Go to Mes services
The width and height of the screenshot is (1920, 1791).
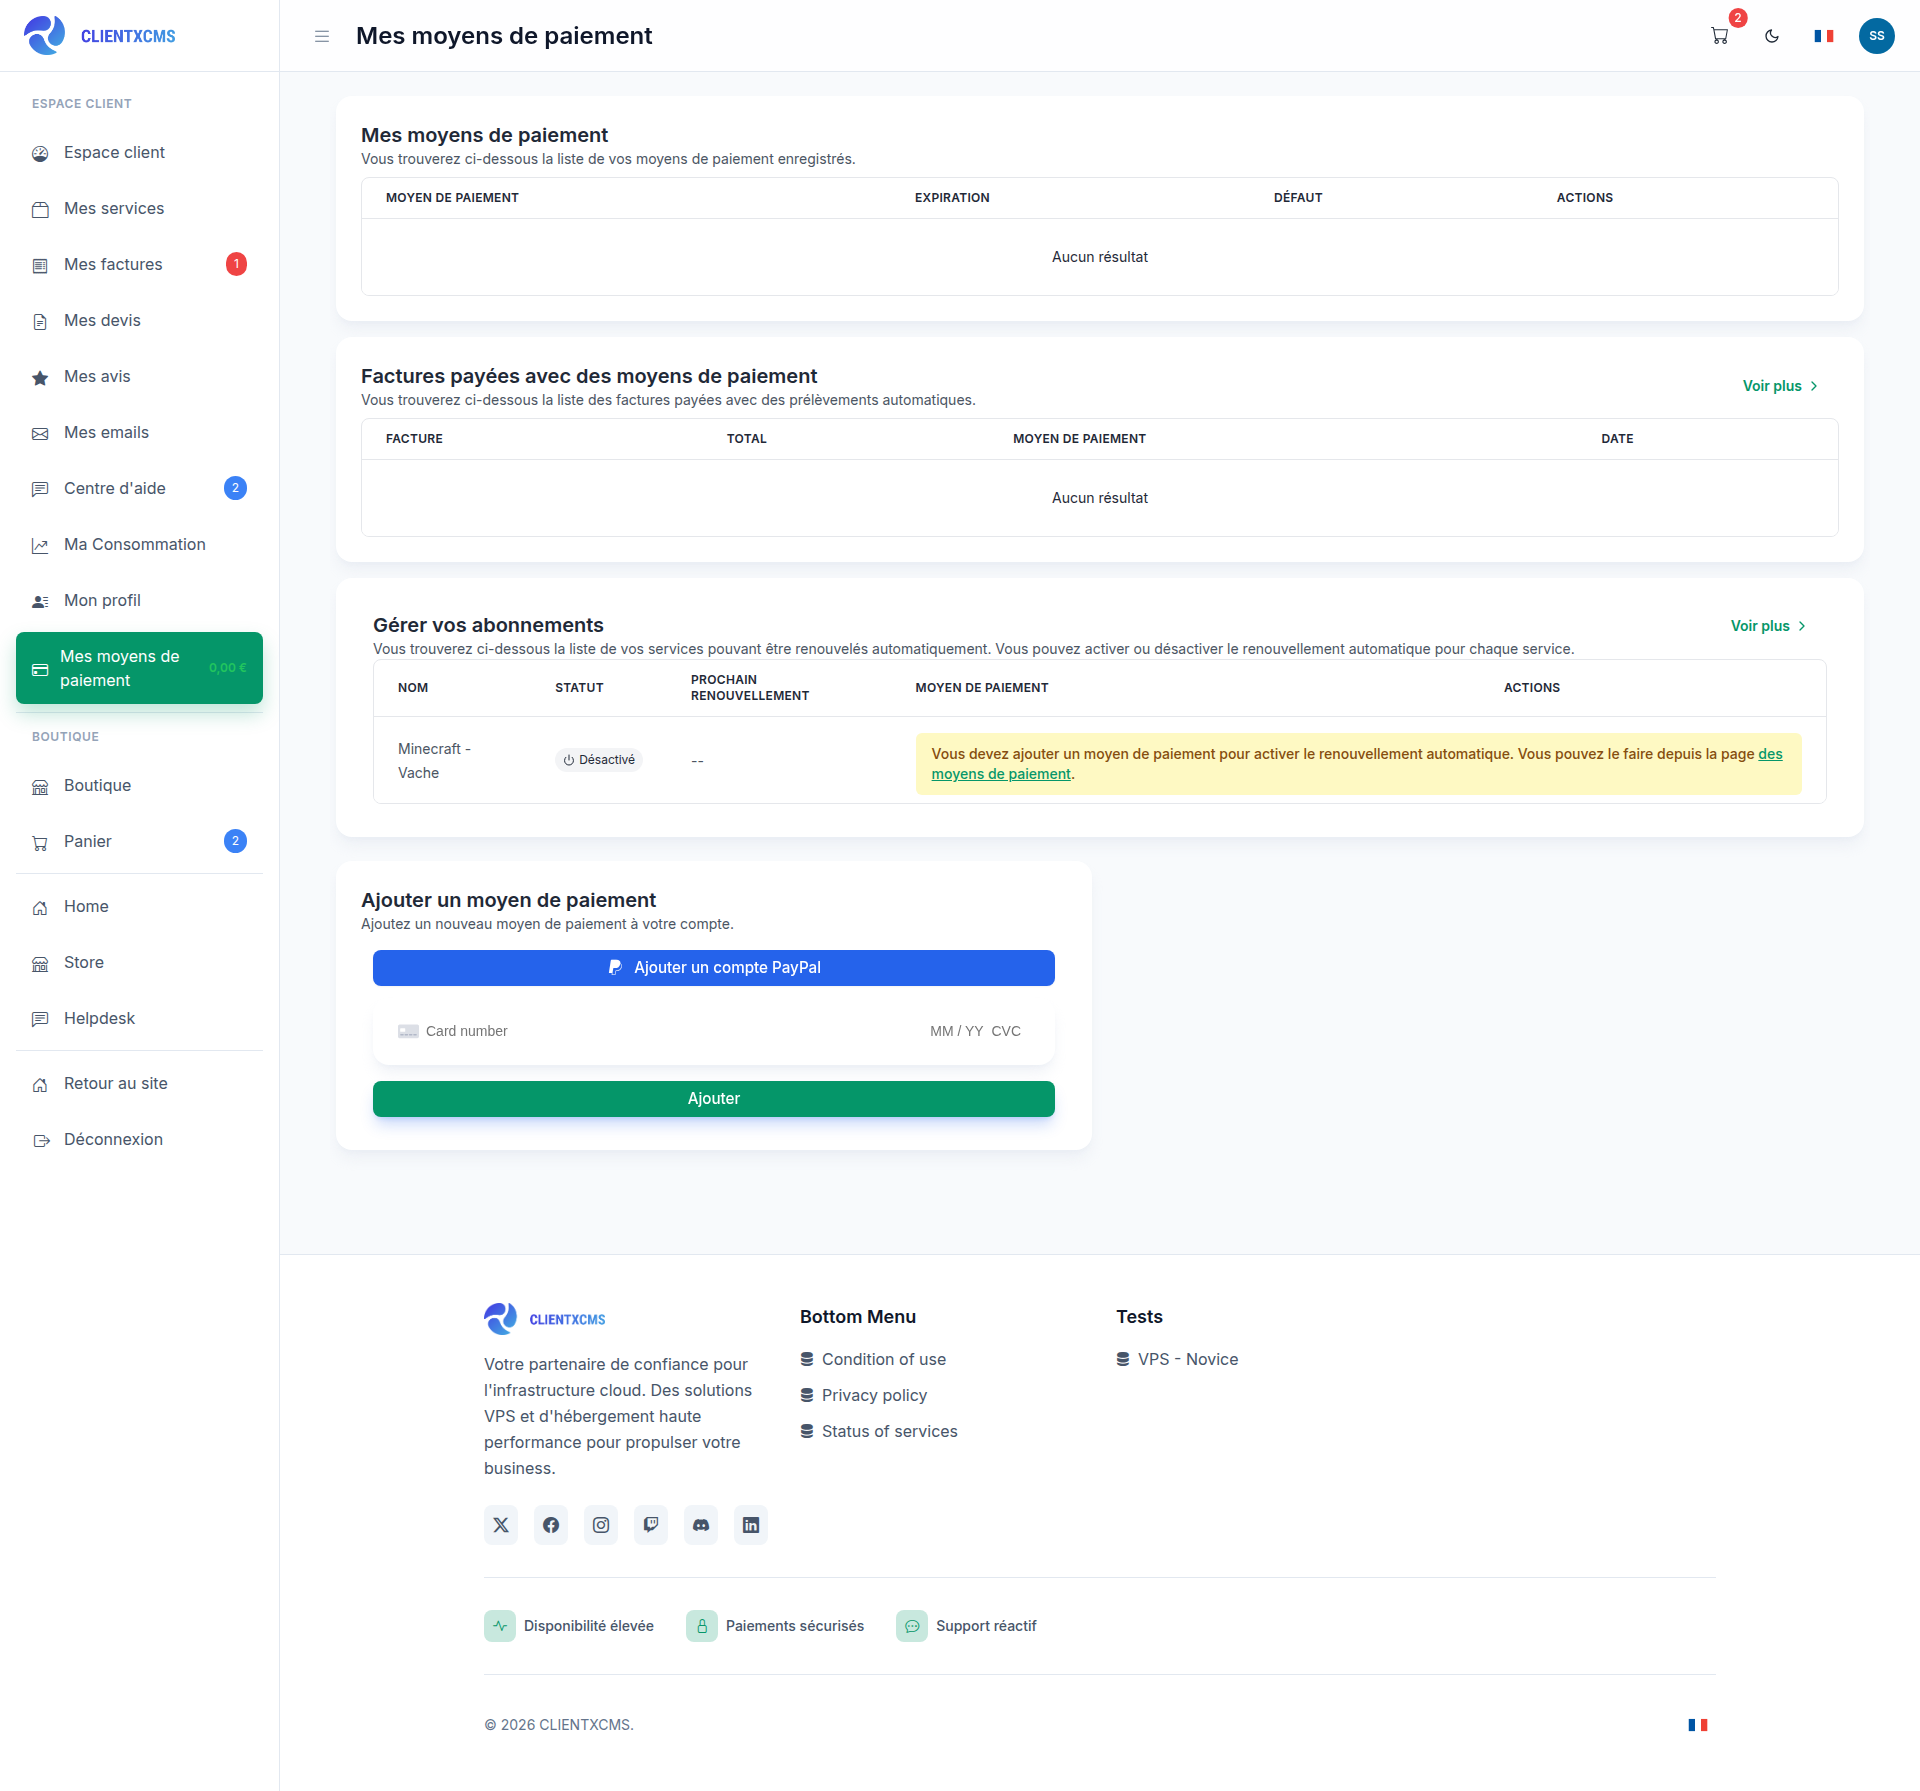click(x=139, y=208)
